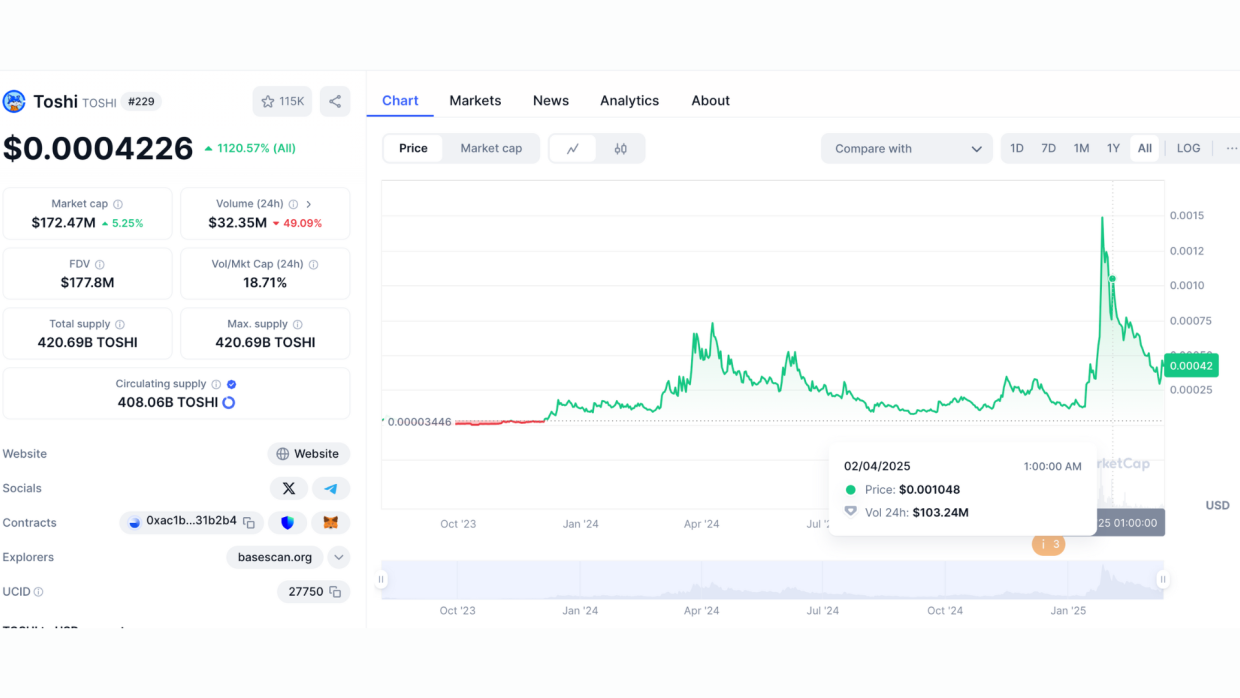Set chart range to 1Y

coord(1113,148)
